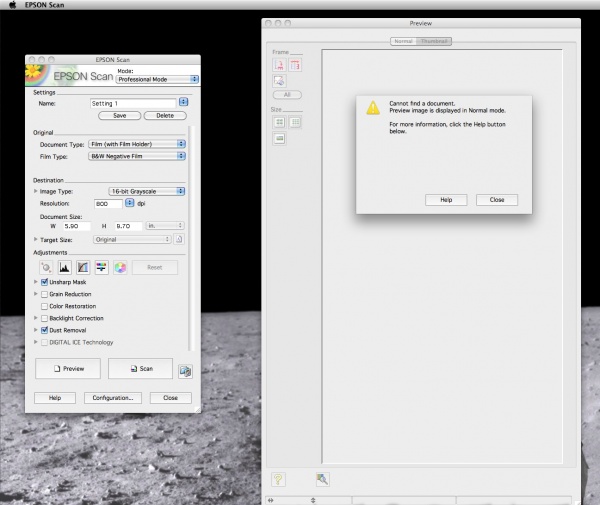Viewport: 600px width, 505px height.
Task: Click the delete marquee icon in Preview
Action: click(x=295, y=65)
